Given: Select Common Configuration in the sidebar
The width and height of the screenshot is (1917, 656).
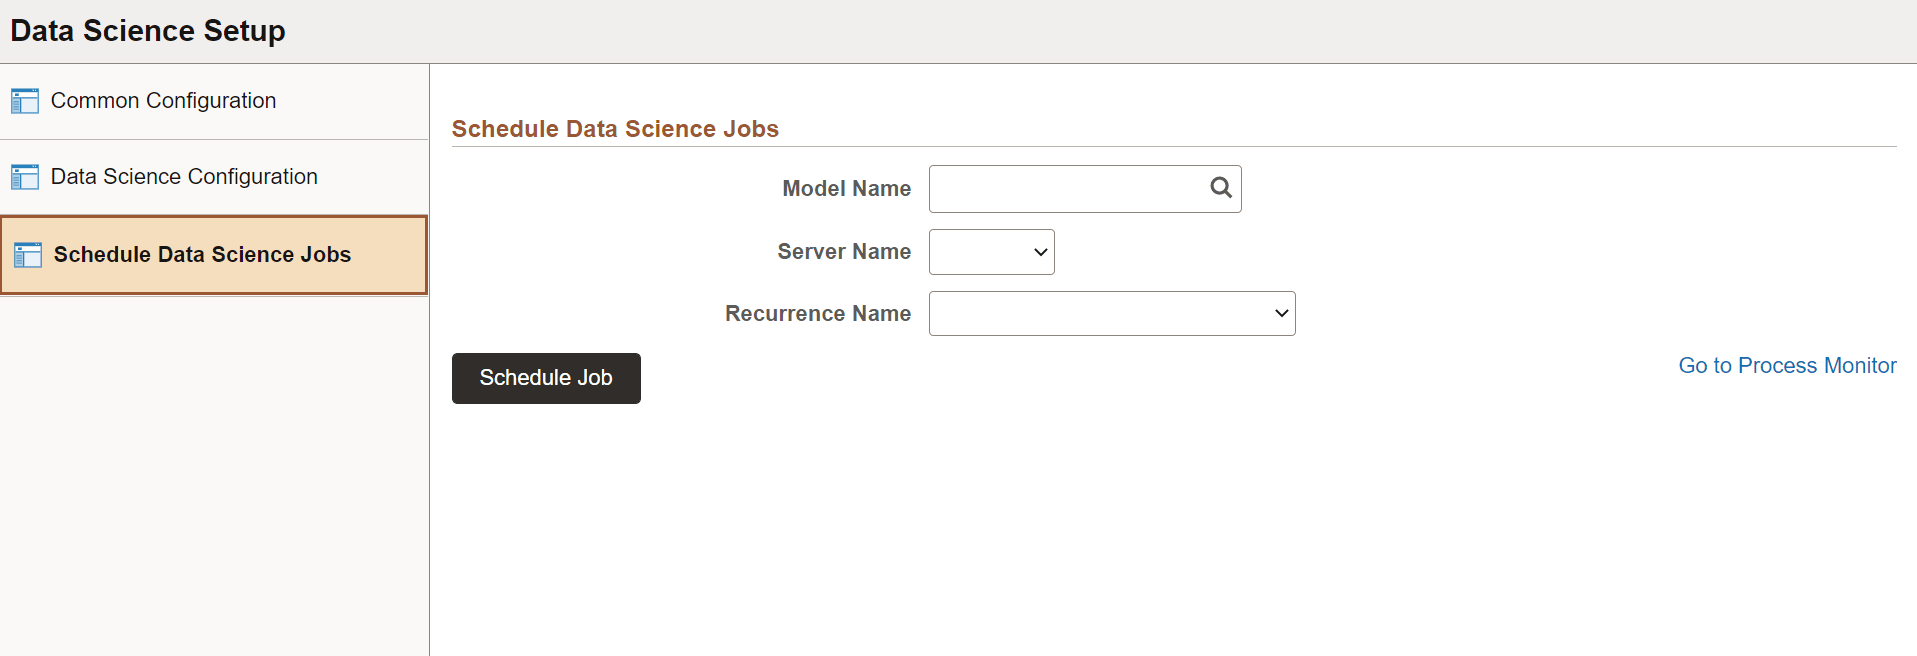Looking at the screenshot, I should 164,100.
